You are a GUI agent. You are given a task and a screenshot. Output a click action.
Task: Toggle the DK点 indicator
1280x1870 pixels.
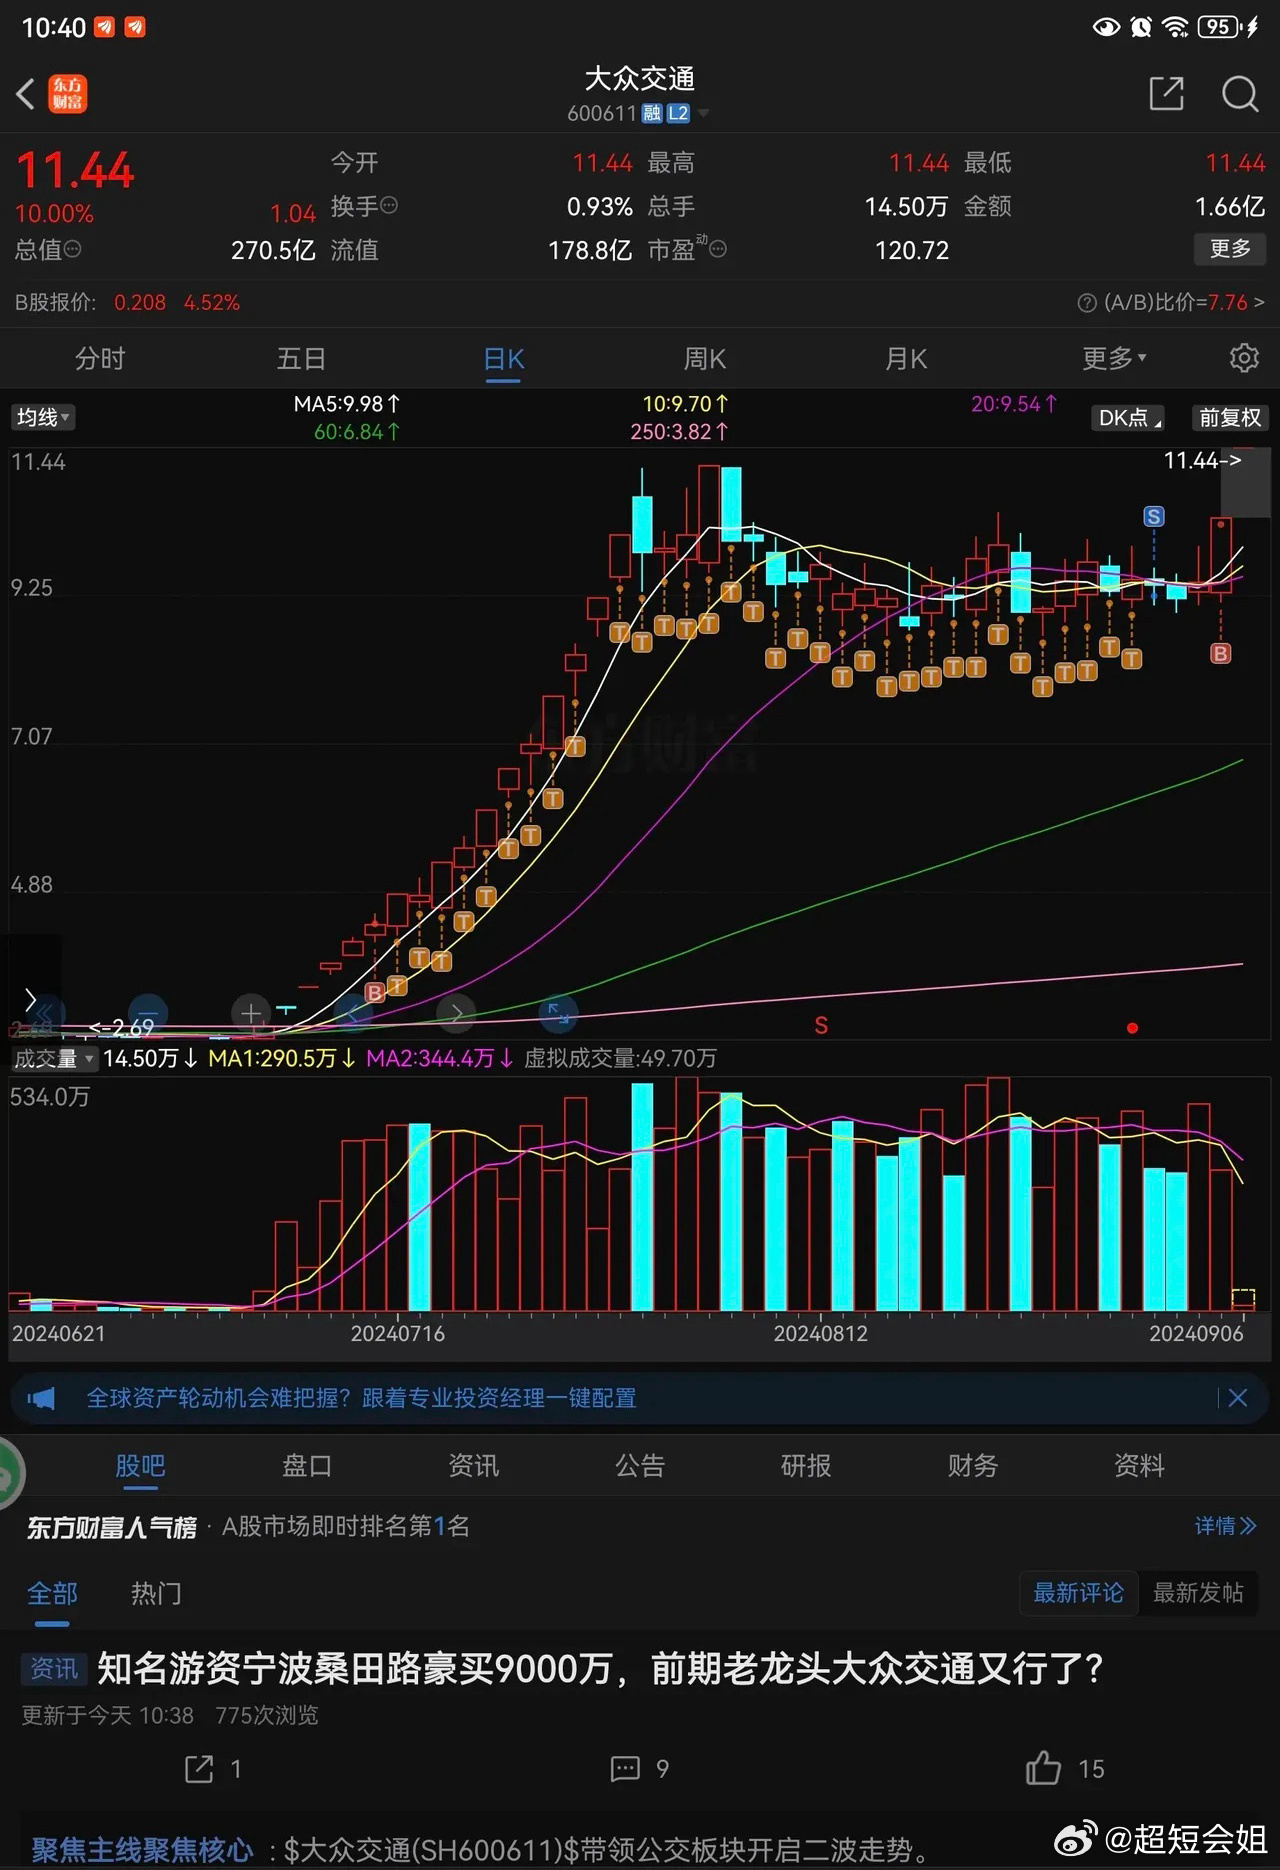[1129, 418]
